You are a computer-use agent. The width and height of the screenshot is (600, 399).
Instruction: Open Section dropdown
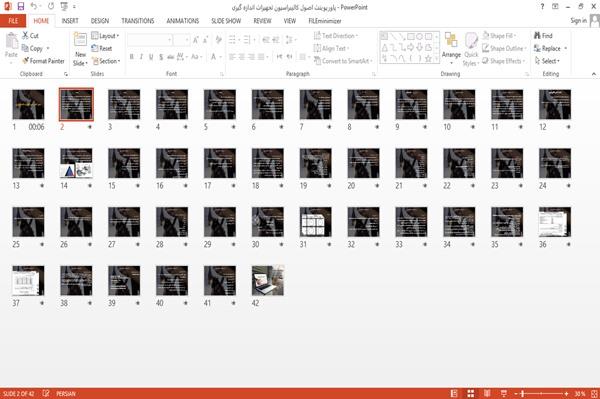106,61
